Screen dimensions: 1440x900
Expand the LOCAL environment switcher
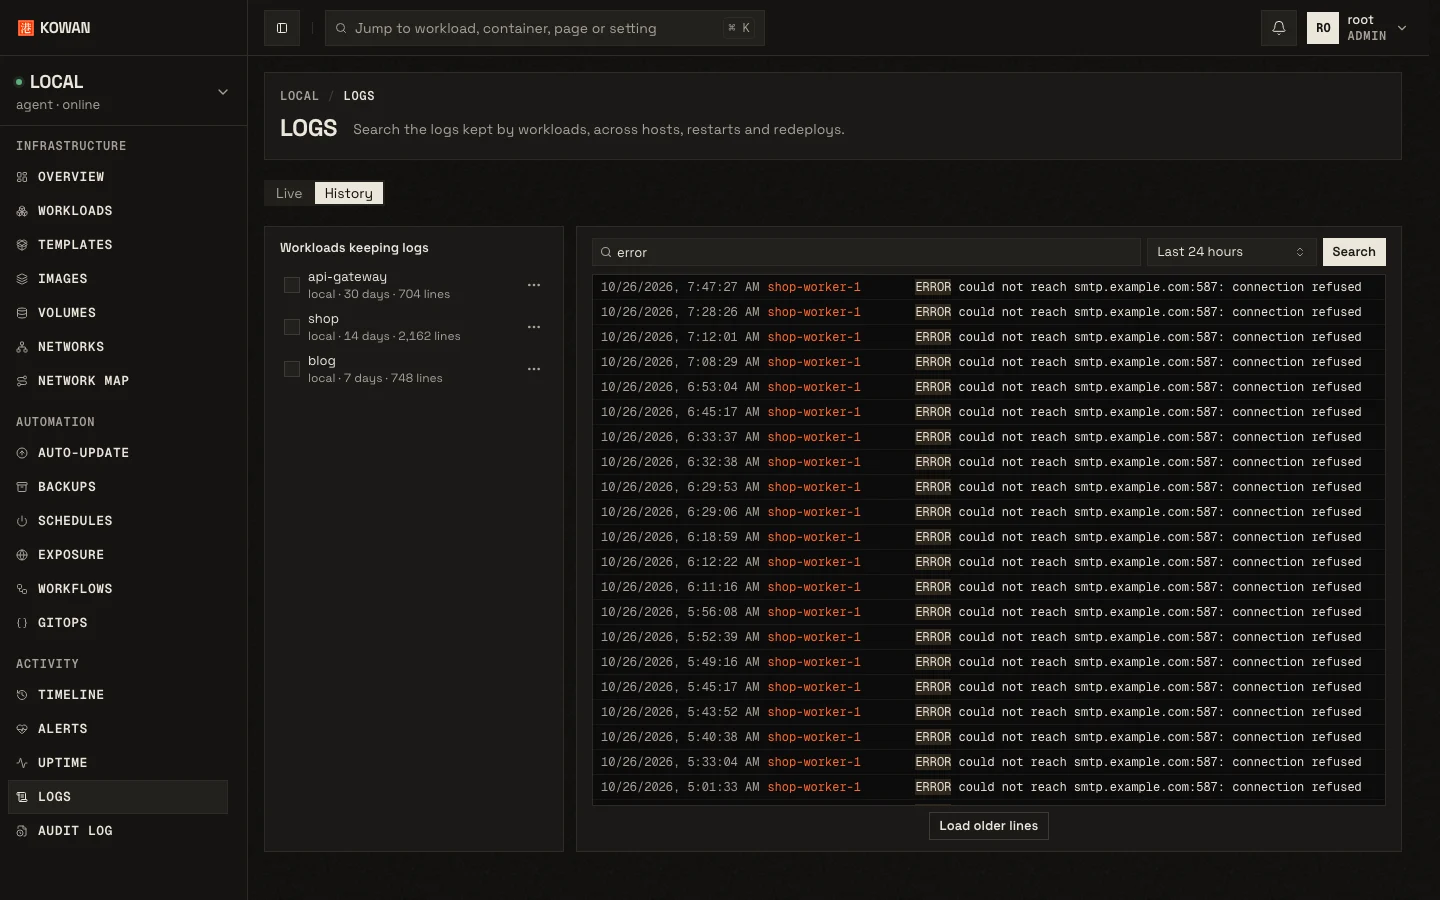123,92
